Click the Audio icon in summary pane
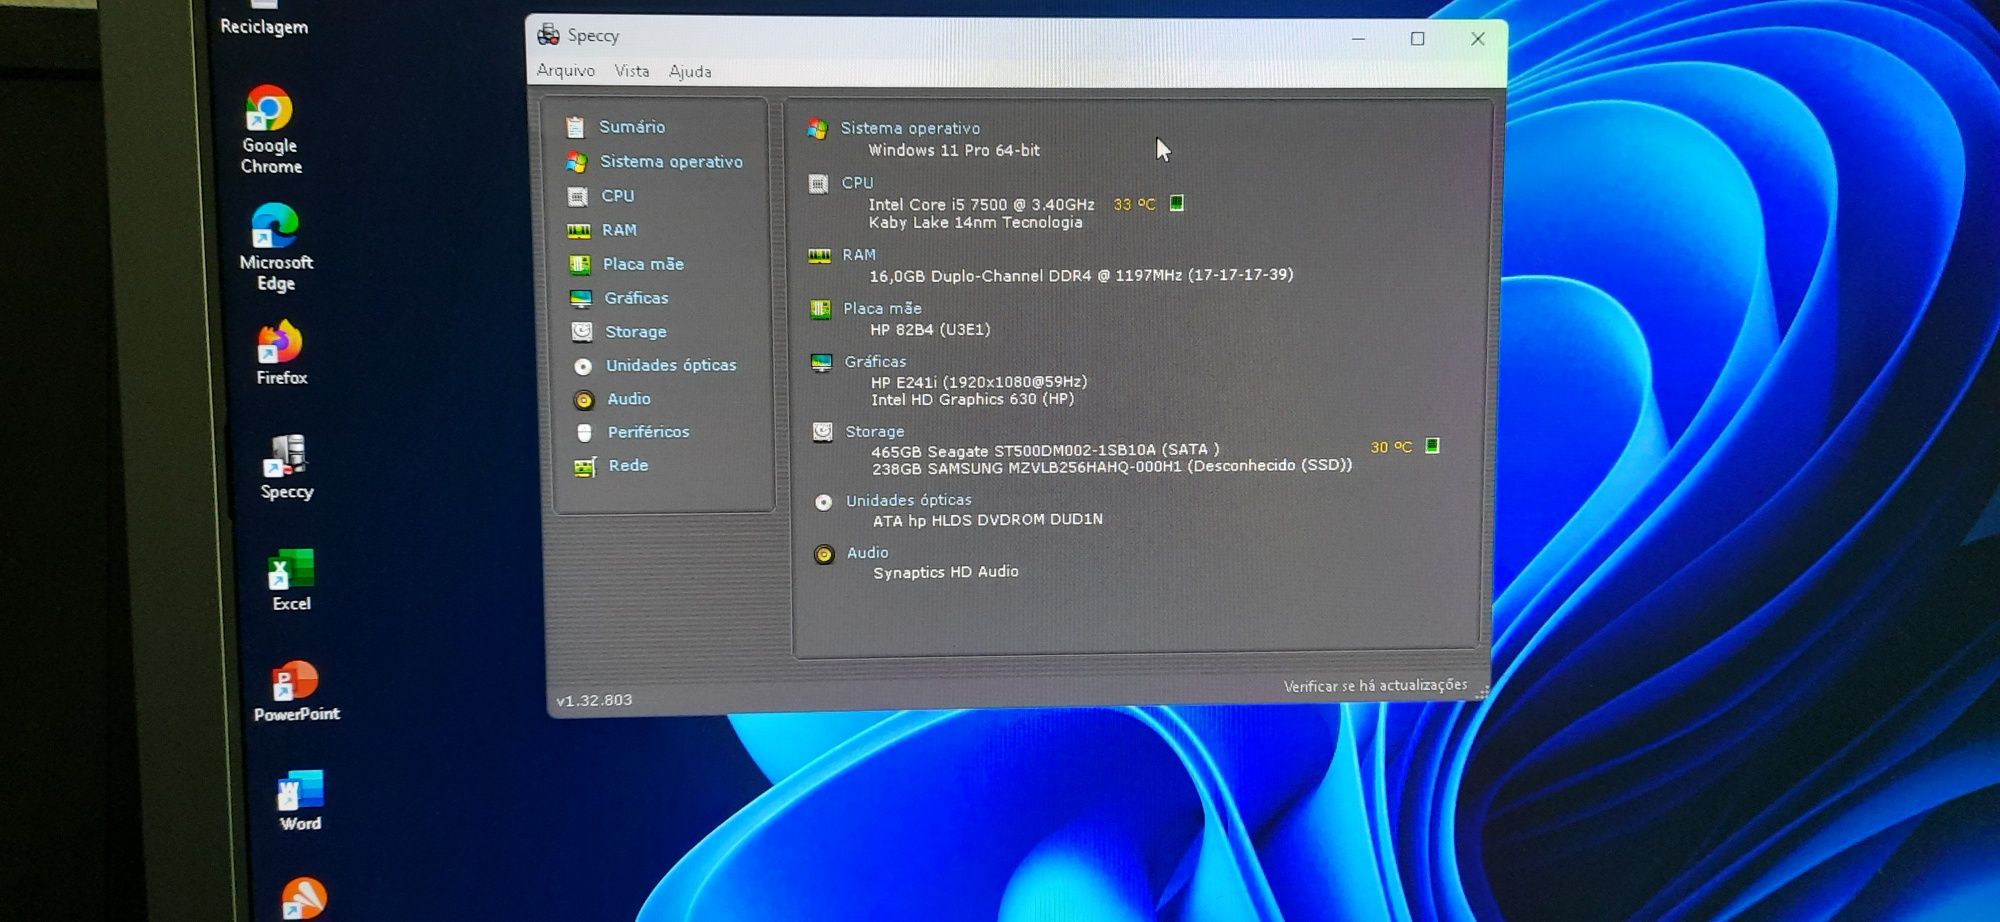The image size is (2000, 922). pos(824,555)
